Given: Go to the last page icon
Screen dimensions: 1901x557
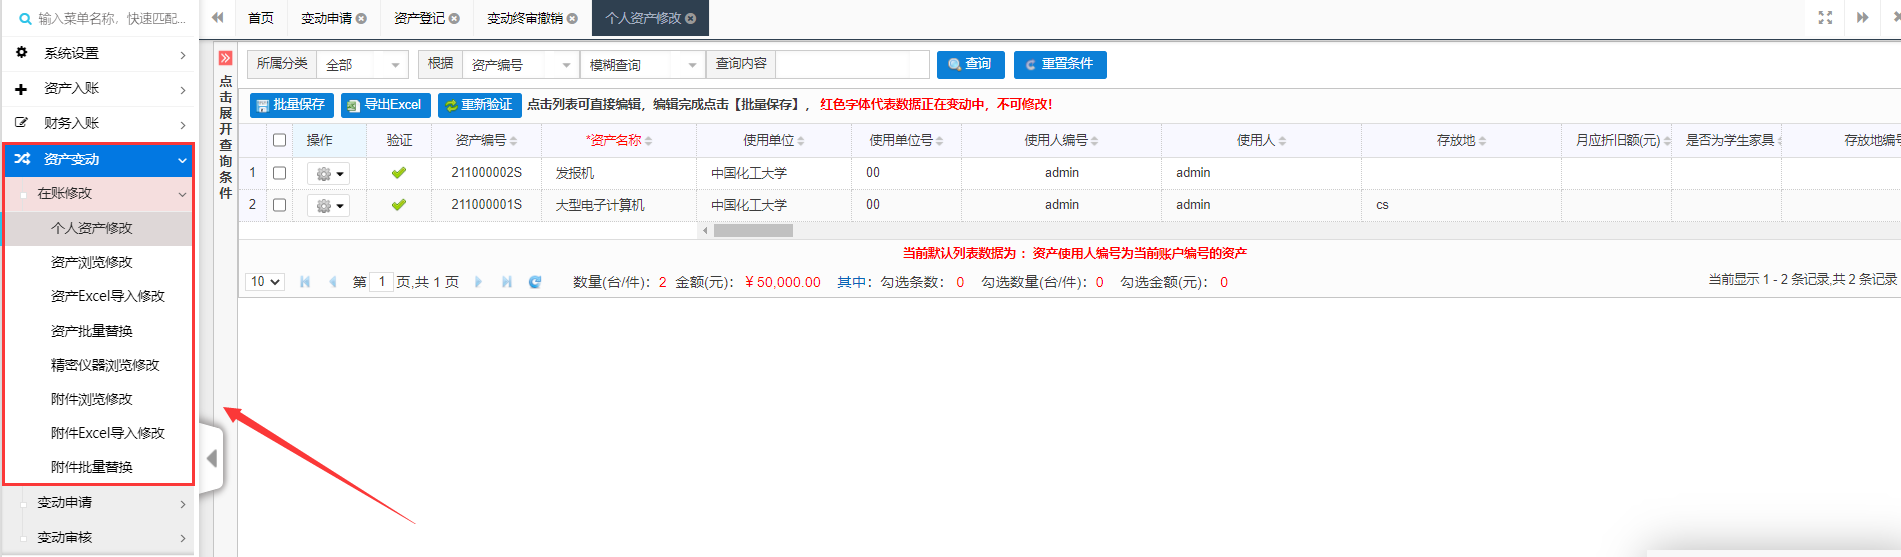Looking at the screenshot, I should point(507,282).
